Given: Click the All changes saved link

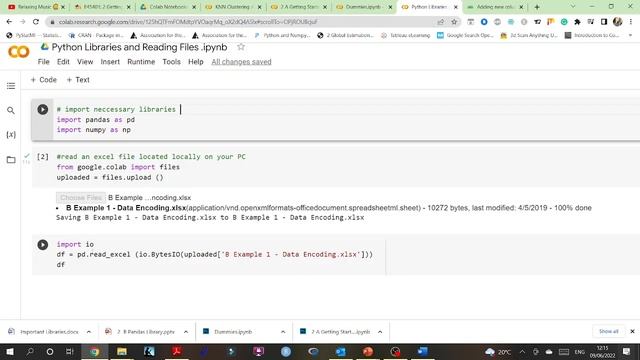Looking at the screenshot, I should pyautogui.click(x=241, y=62).
